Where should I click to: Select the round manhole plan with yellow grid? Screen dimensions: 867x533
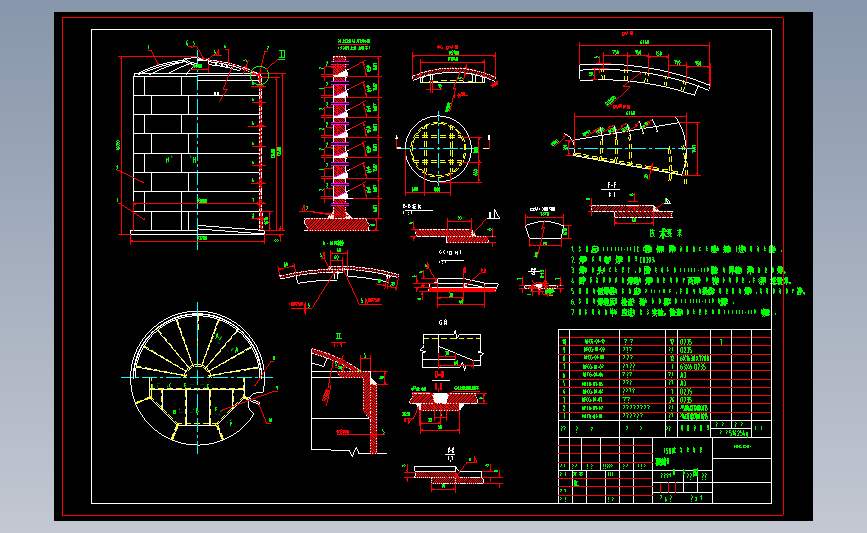438,149
